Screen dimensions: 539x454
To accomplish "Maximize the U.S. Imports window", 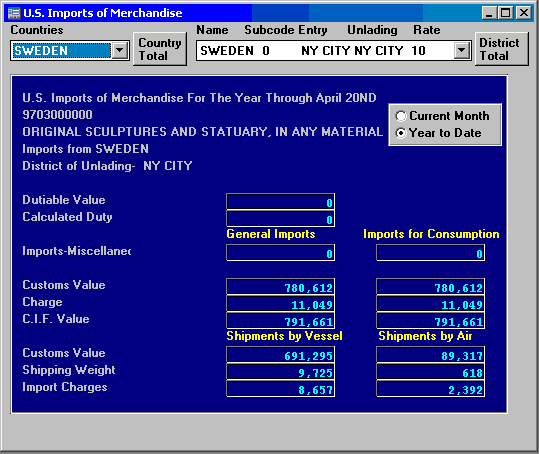I will (505, 13).
